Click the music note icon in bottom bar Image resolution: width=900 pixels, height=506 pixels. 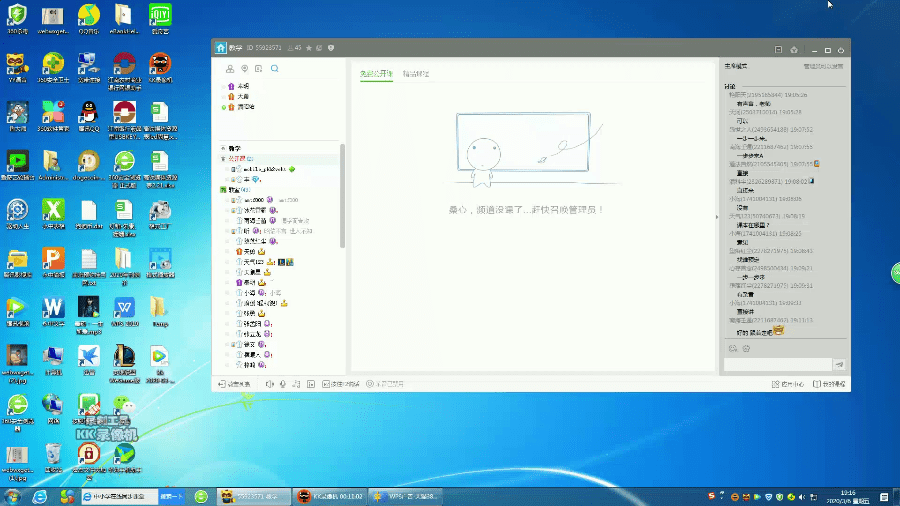point(296,384)
